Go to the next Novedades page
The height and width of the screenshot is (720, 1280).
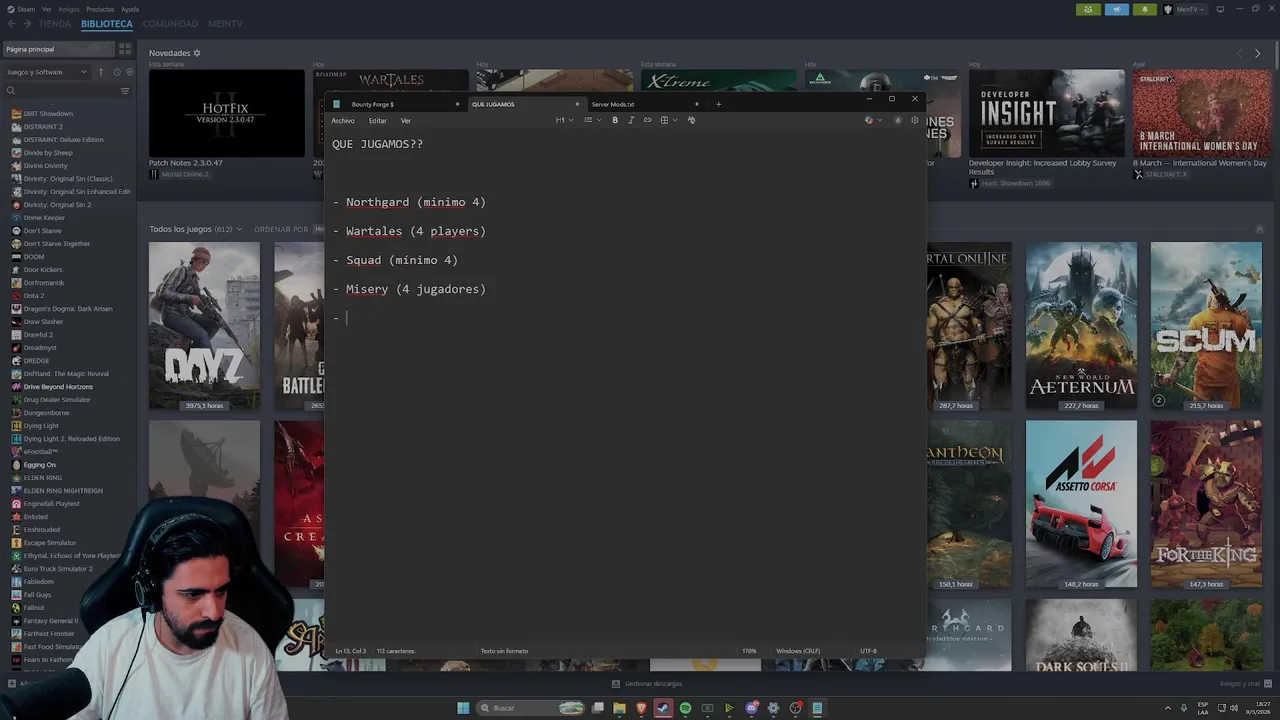[x=1257, y=53]
